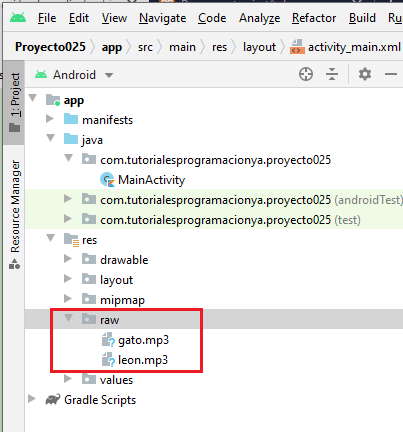Image resolution: width=403 pixels, height=432 pixels.
Task: Collapse the raw folder
Action: [x=68, y=318]
